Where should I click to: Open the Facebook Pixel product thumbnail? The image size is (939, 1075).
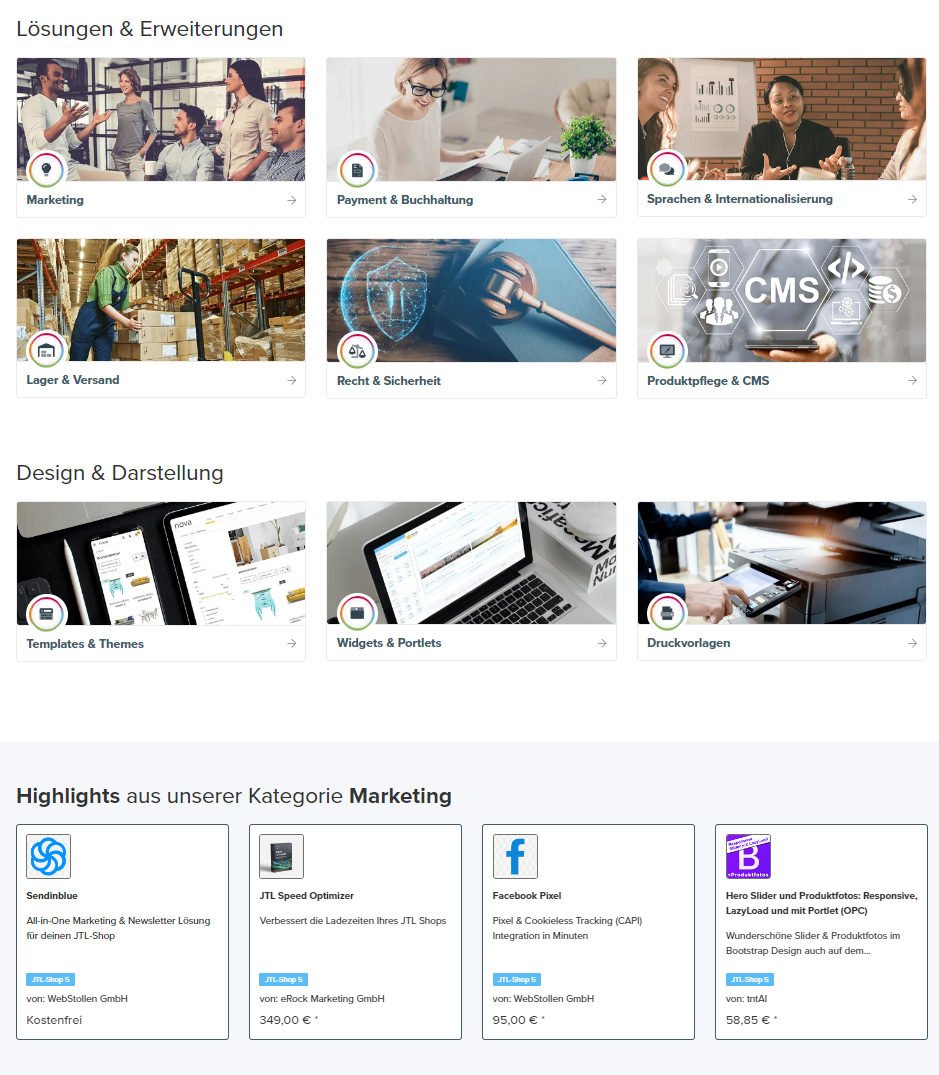pos(514,856)
